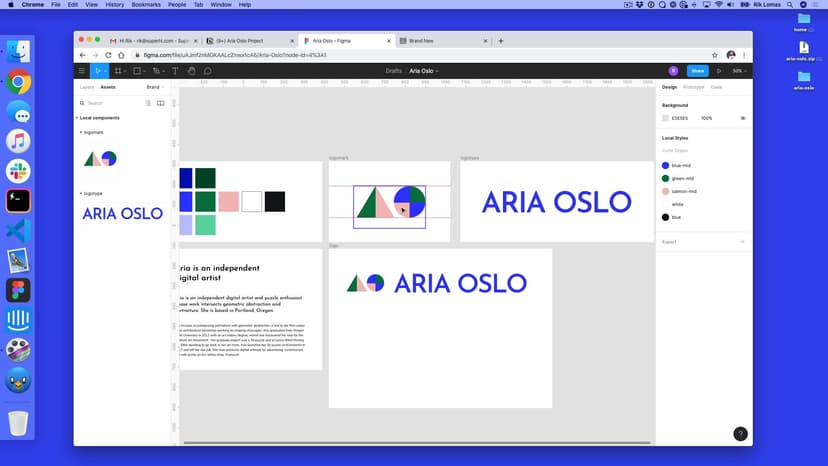Select the Move tool

point(97,71)
